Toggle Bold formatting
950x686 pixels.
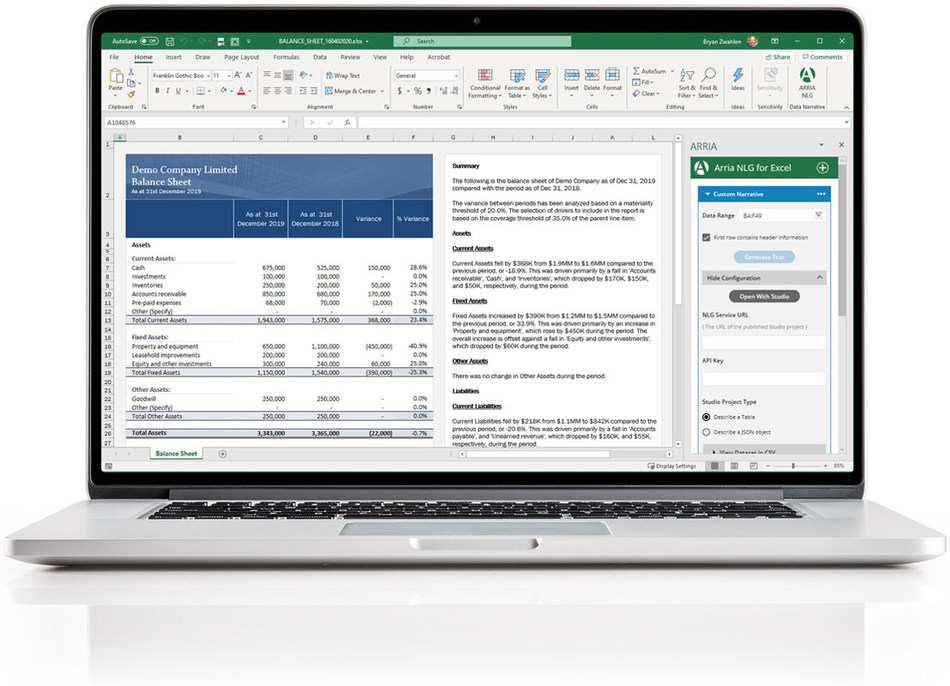[x=157, y=91]
